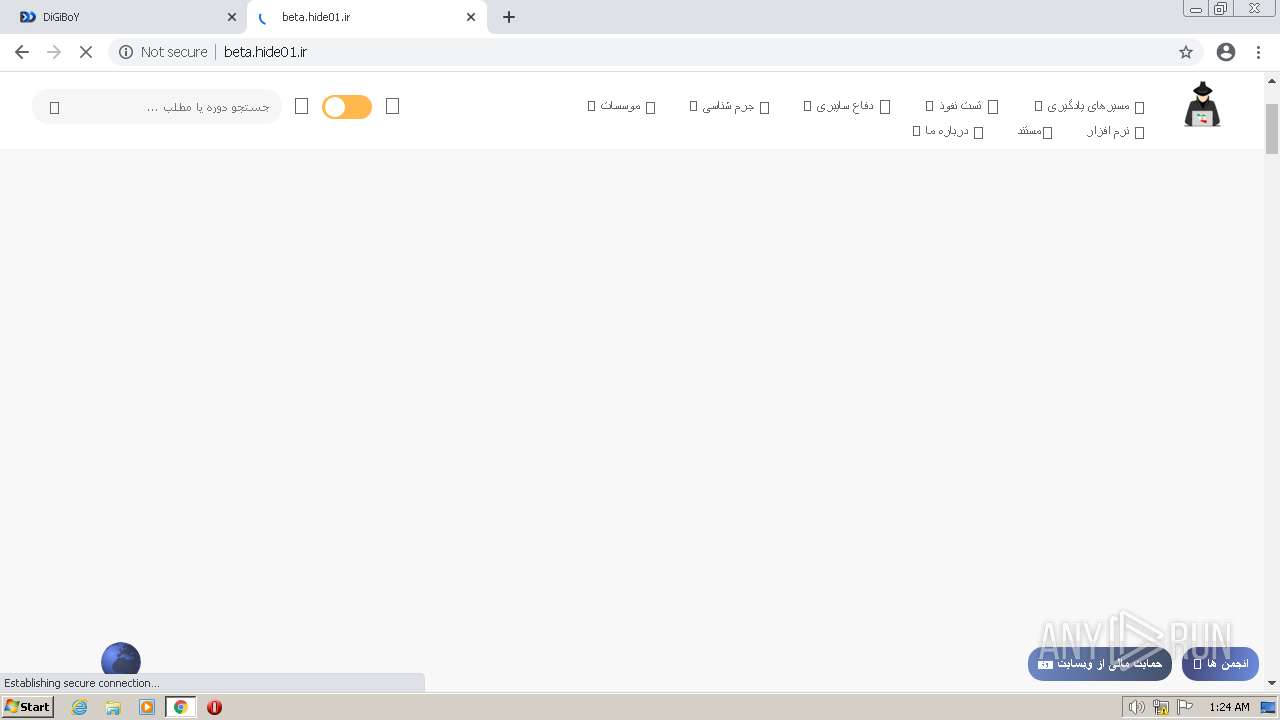Open a new browser tab
Screen dimensions: 1280x720
509,17
